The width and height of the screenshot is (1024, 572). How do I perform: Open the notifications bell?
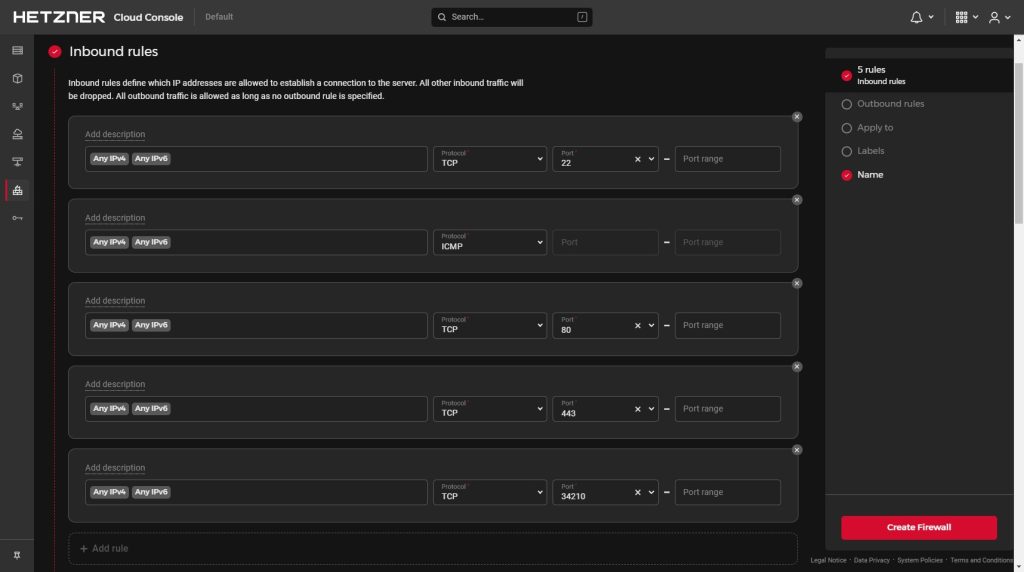(x=922, y=17)
